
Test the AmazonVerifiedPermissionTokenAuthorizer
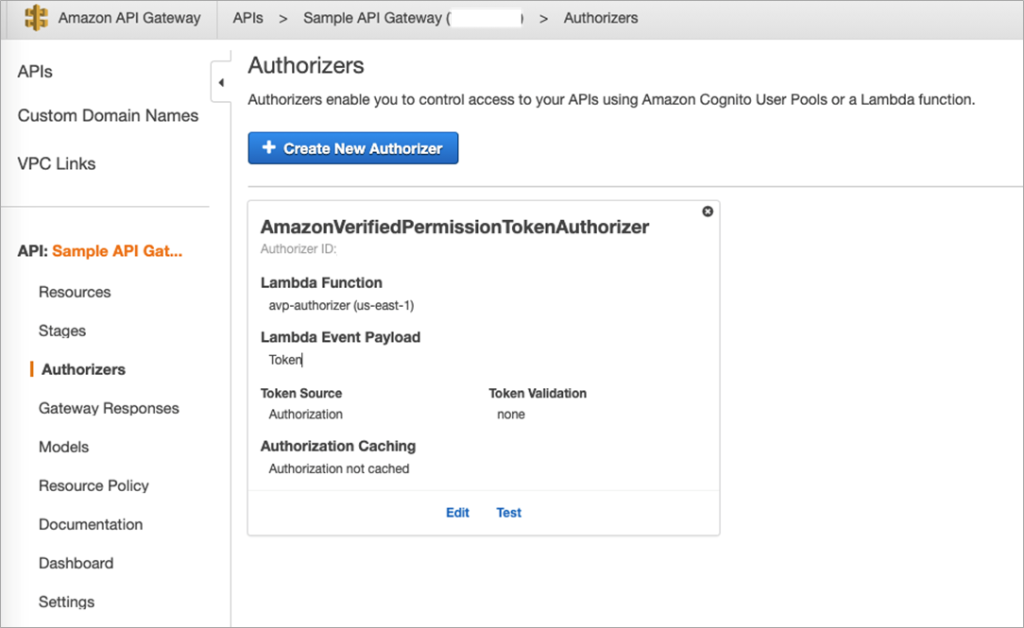508,512
